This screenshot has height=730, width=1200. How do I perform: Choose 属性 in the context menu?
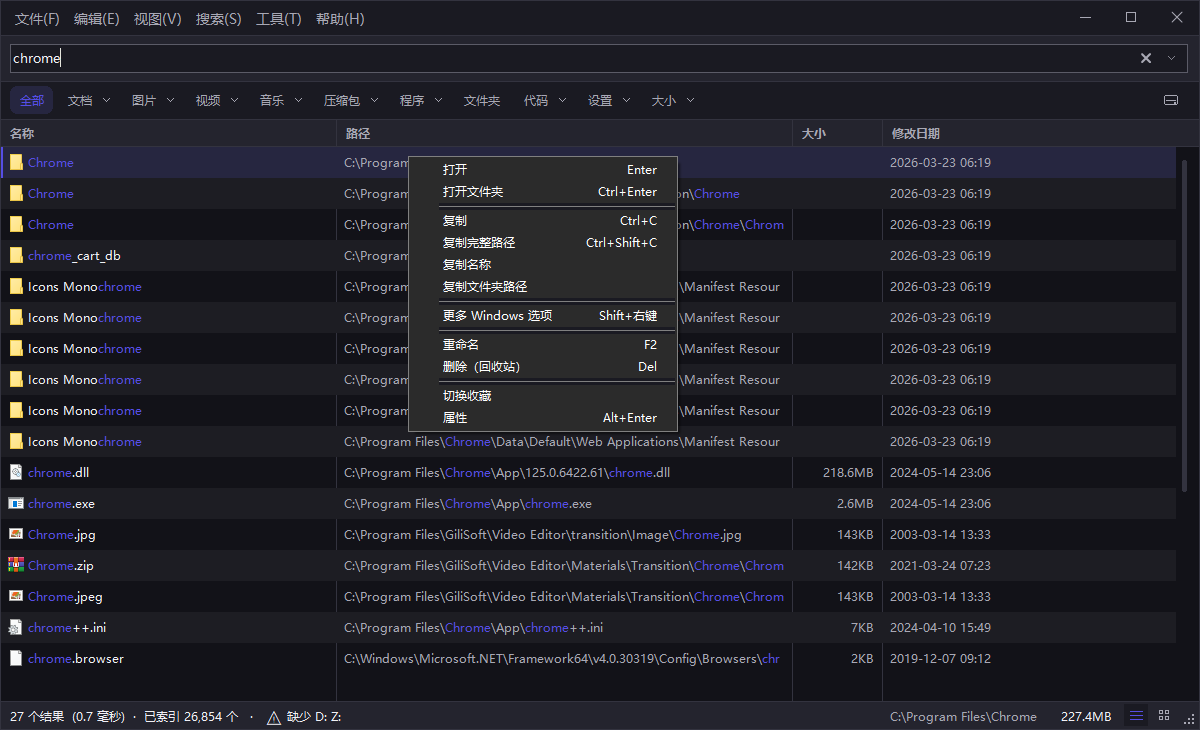click(x=543, y=418)
